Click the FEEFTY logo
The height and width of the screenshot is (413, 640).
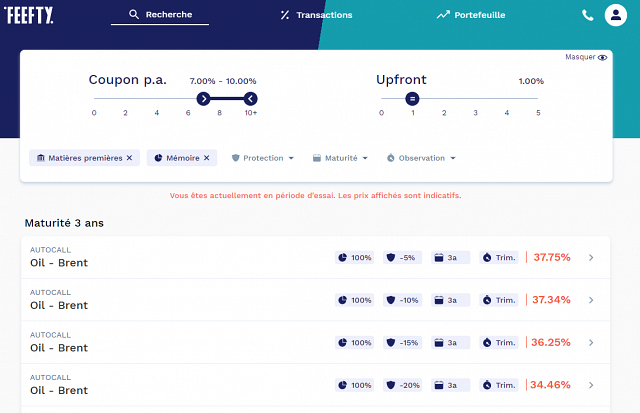tap(28, 15)
